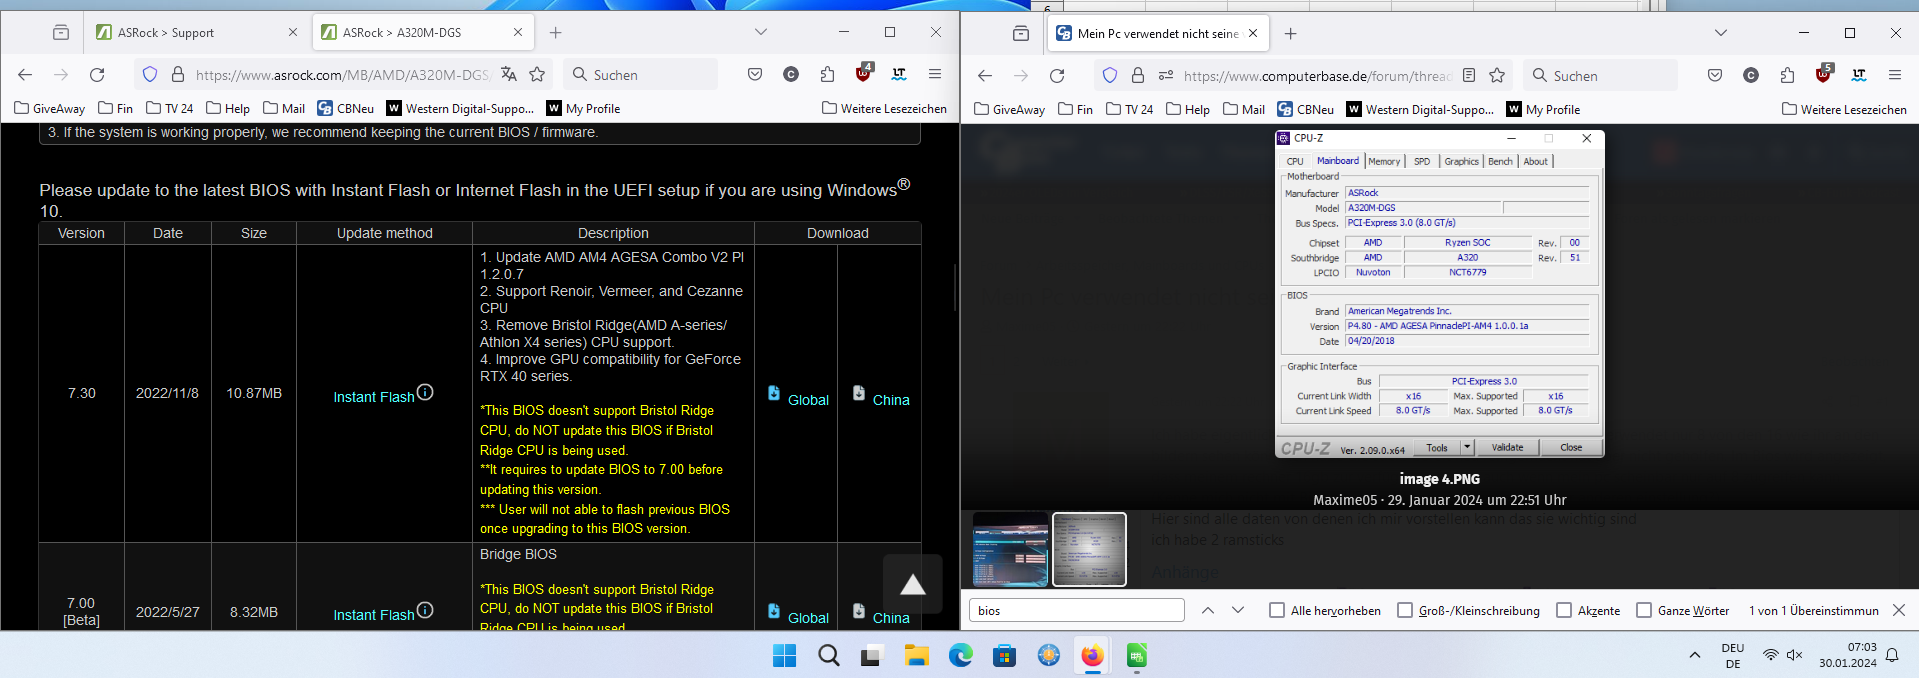Open File Explorer from the taskbar
Screen dimensions: 1919x678
(x=917, y=655)
